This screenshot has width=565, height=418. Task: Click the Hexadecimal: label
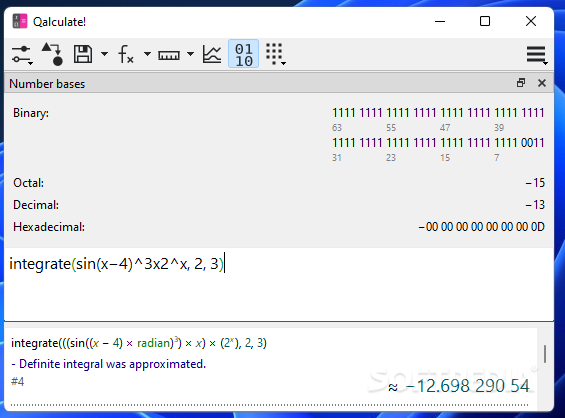(49, 227)
